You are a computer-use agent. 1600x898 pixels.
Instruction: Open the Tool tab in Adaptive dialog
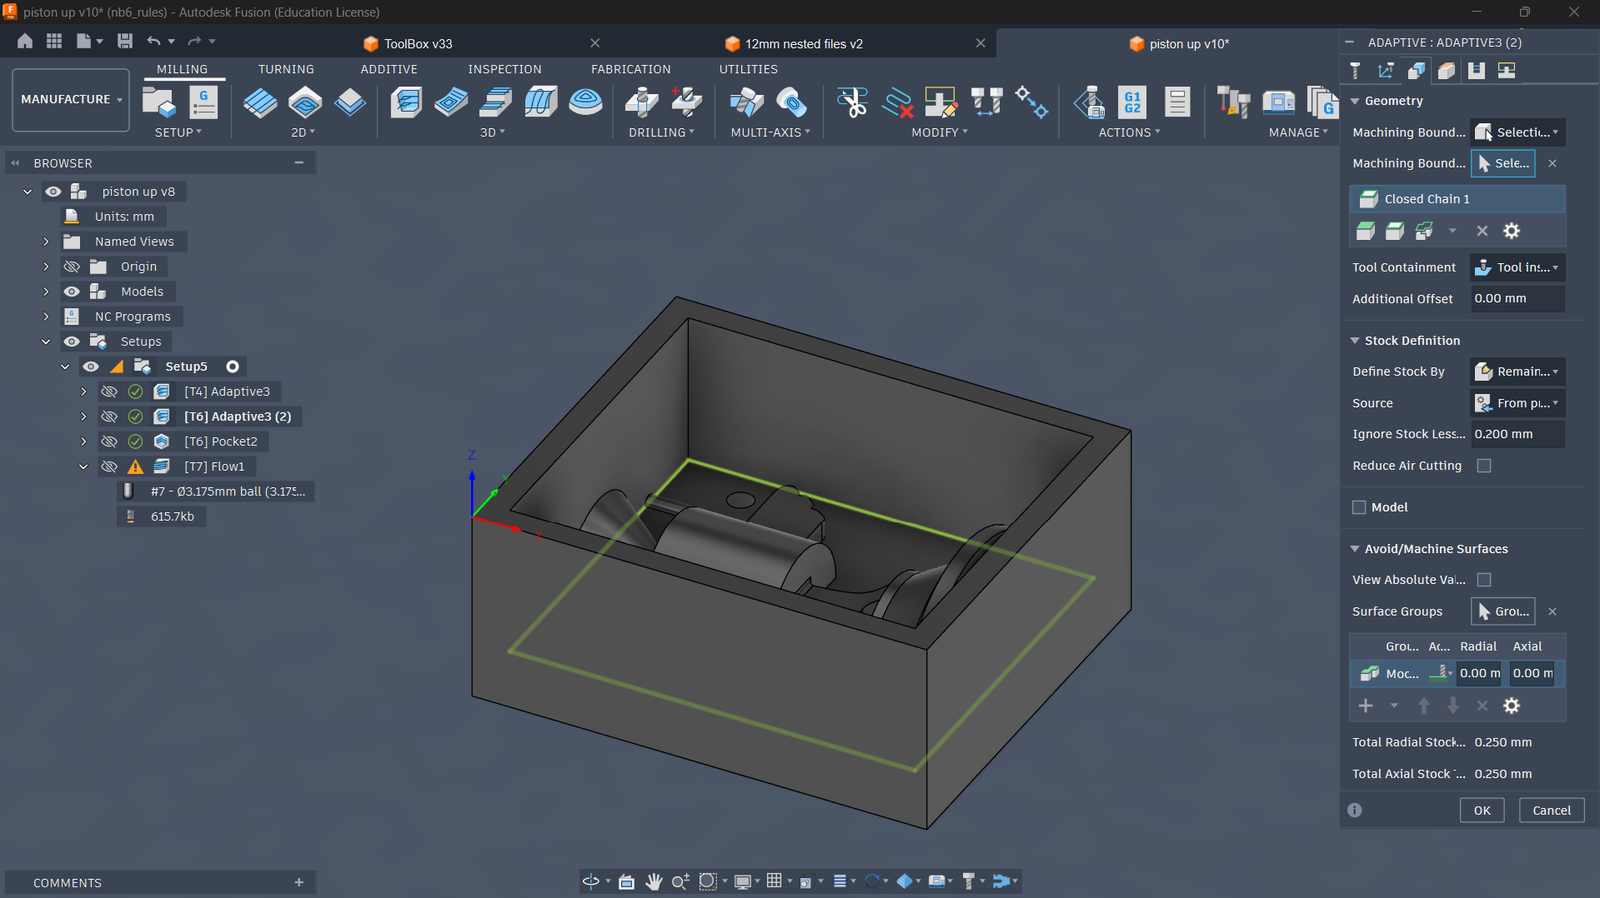coord(1355,70)
